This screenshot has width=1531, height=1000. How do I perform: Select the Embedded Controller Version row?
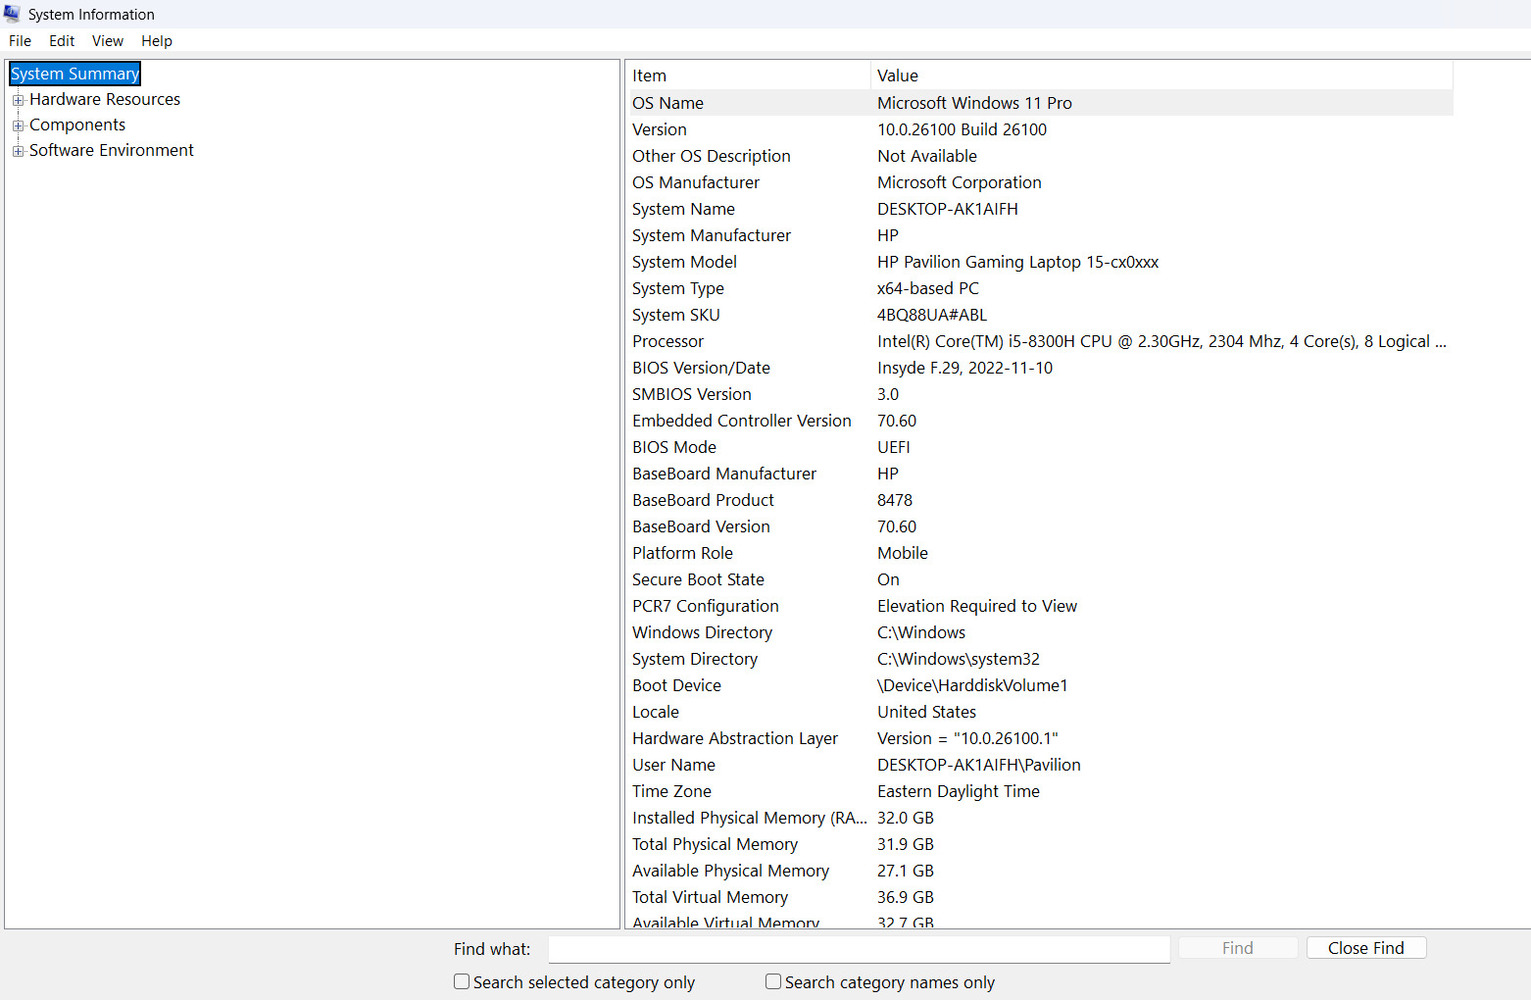1040,421
